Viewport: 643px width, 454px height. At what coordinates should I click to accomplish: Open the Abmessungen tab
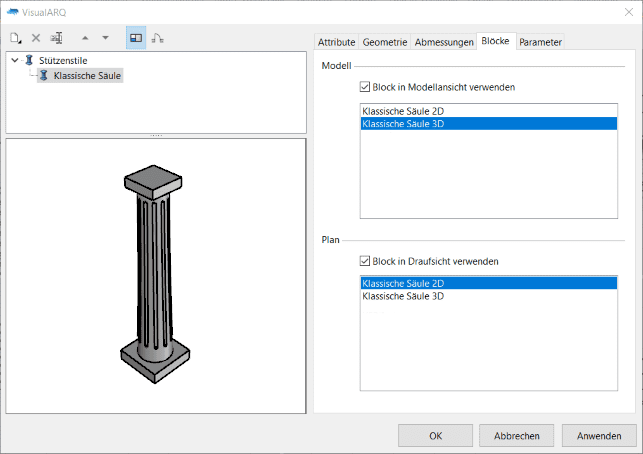click(444, 42)
